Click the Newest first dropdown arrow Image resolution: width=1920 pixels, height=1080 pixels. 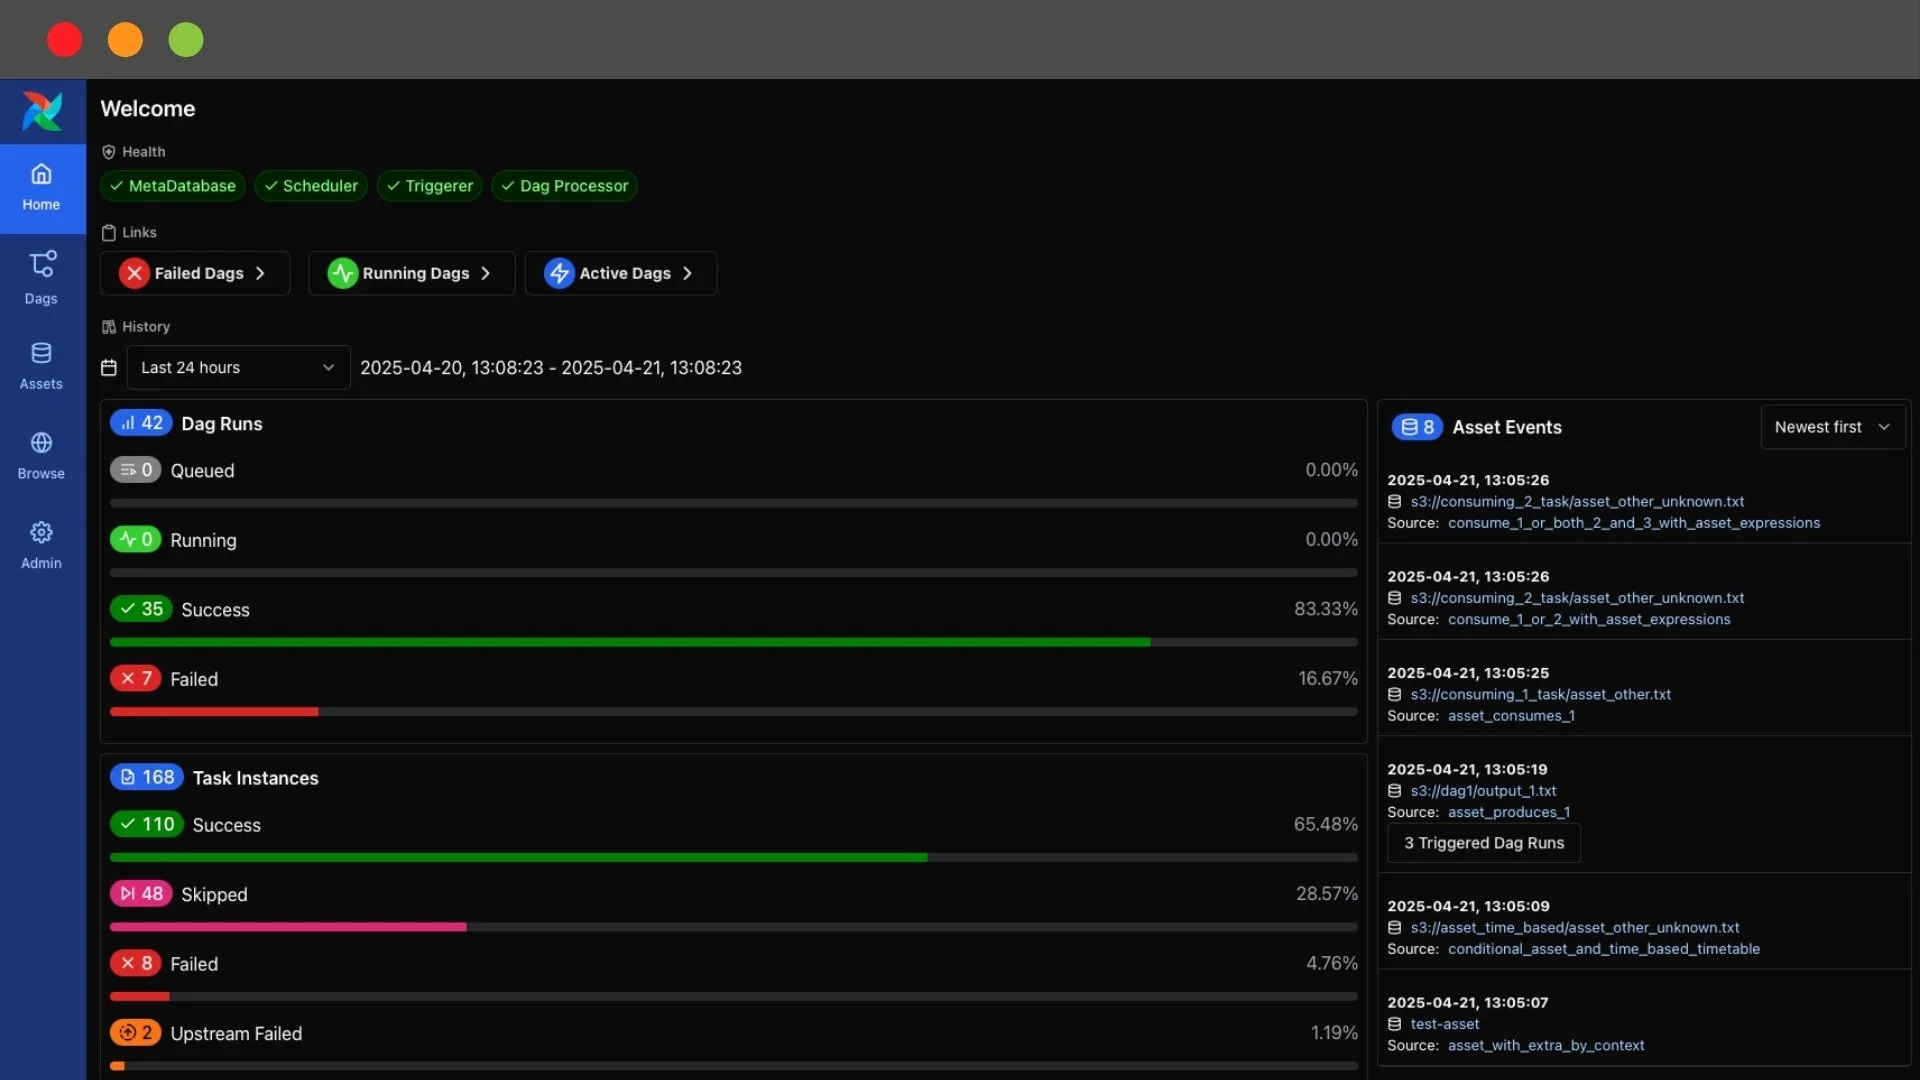1884,427
